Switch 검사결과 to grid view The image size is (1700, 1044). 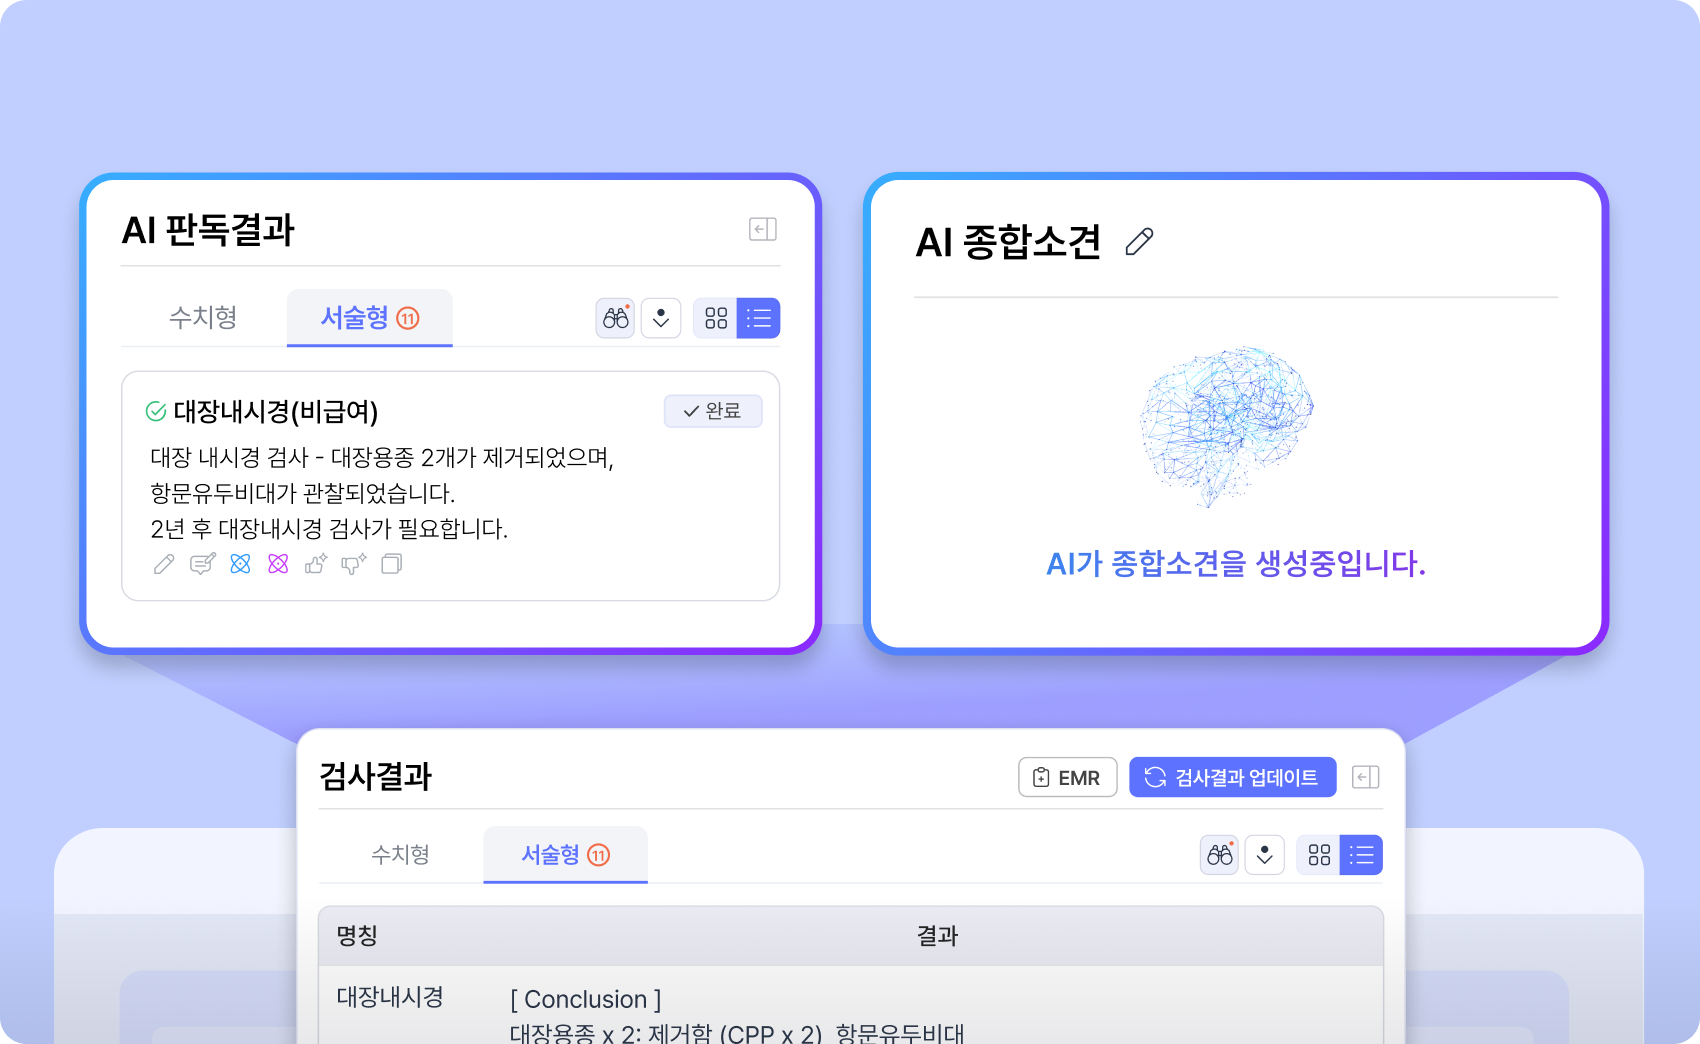(1319, 855)
